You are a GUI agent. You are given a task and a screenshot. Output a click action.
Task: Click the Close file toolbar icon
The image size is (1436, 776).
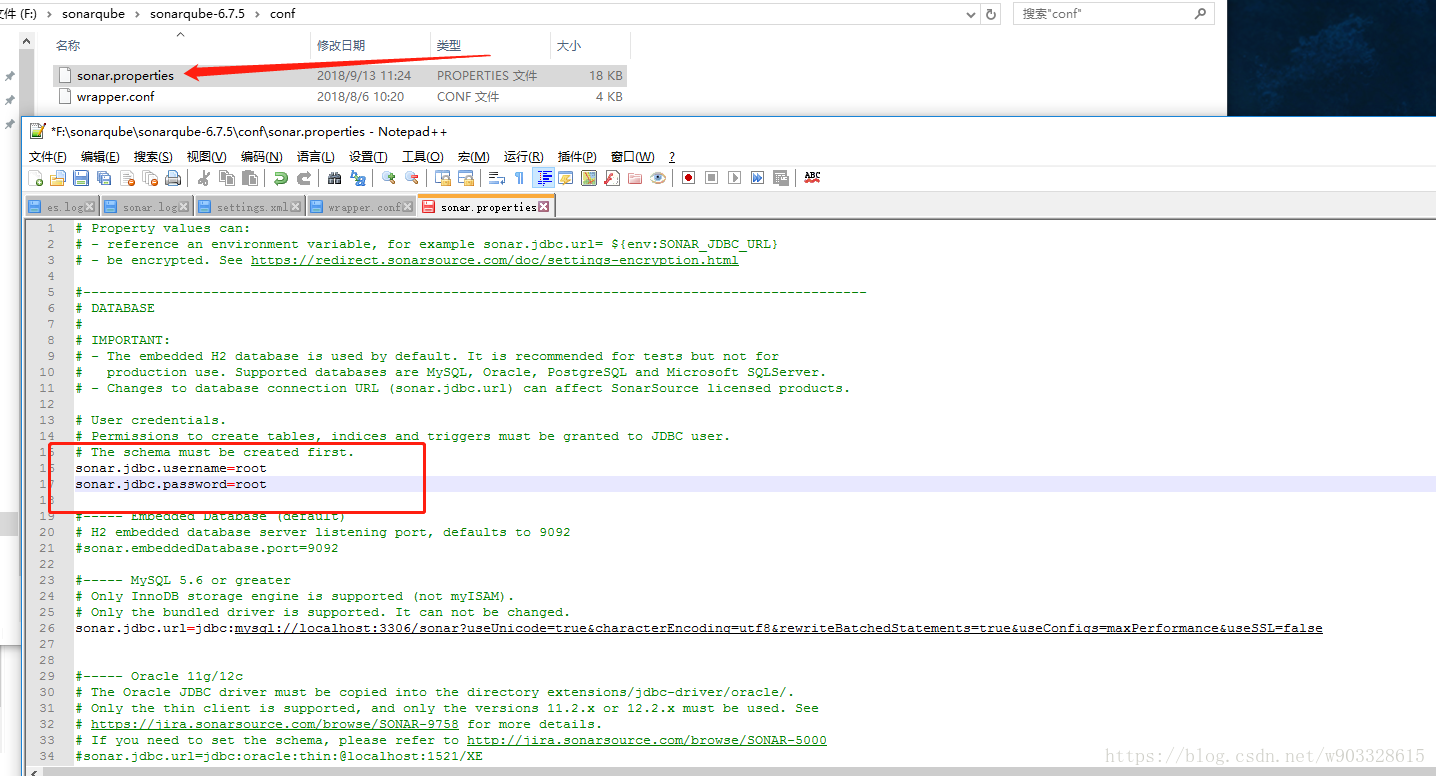[x=127, y=178]
